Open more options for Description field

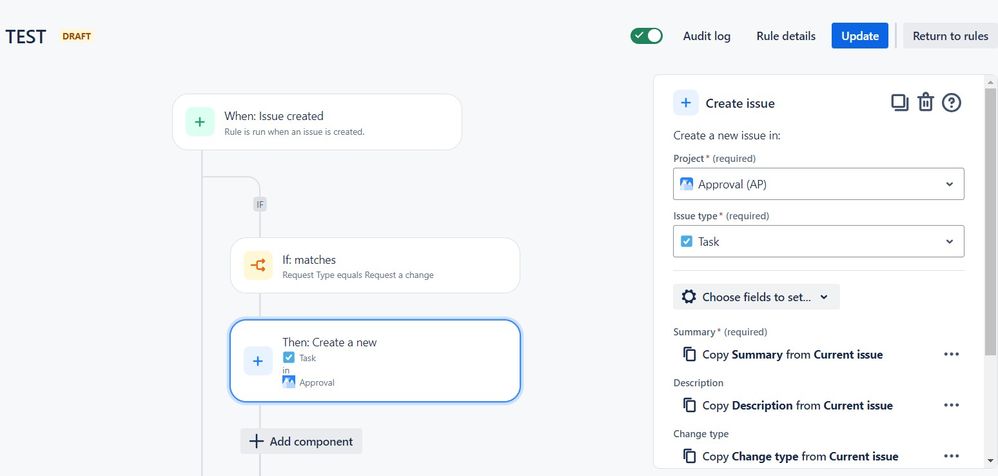(x=951, y=405)
